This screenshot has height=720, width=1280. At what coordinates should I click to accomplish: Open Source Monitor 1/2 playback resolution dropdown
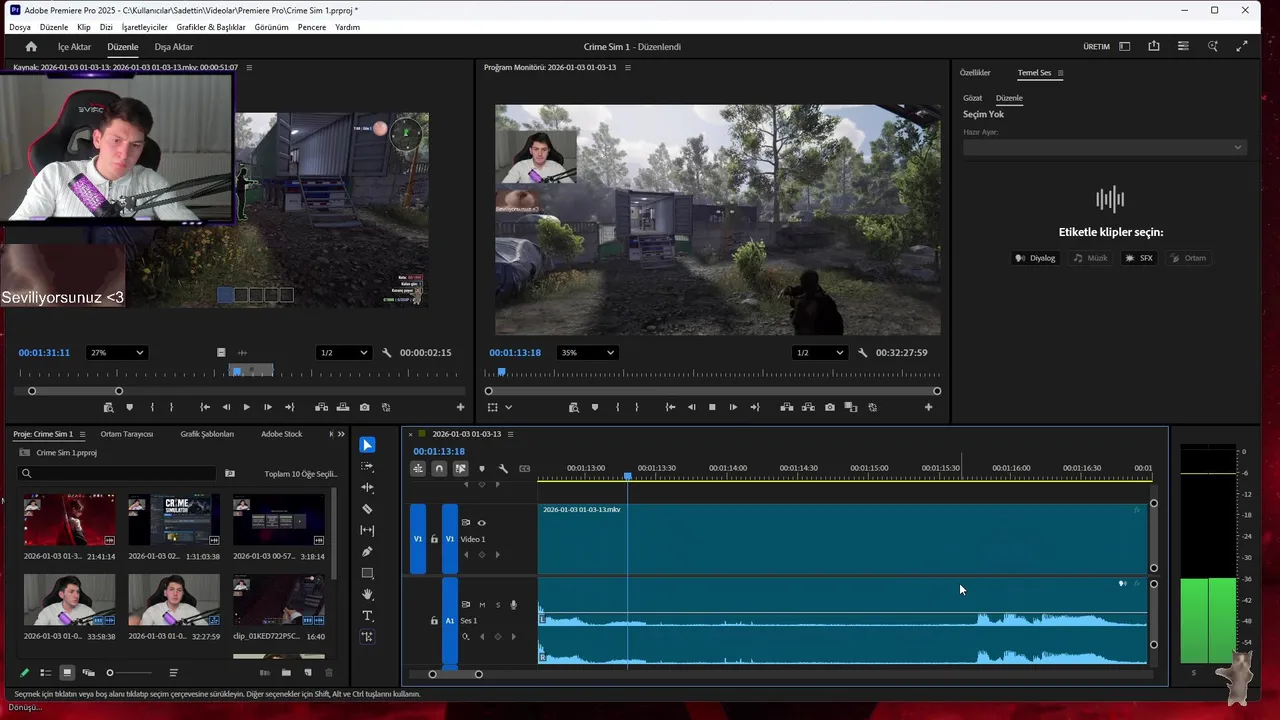click(343, 352)
